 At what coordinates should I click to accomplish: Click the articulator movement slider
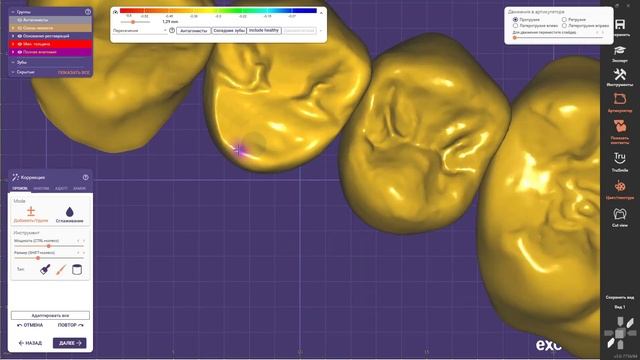[558, 38]
